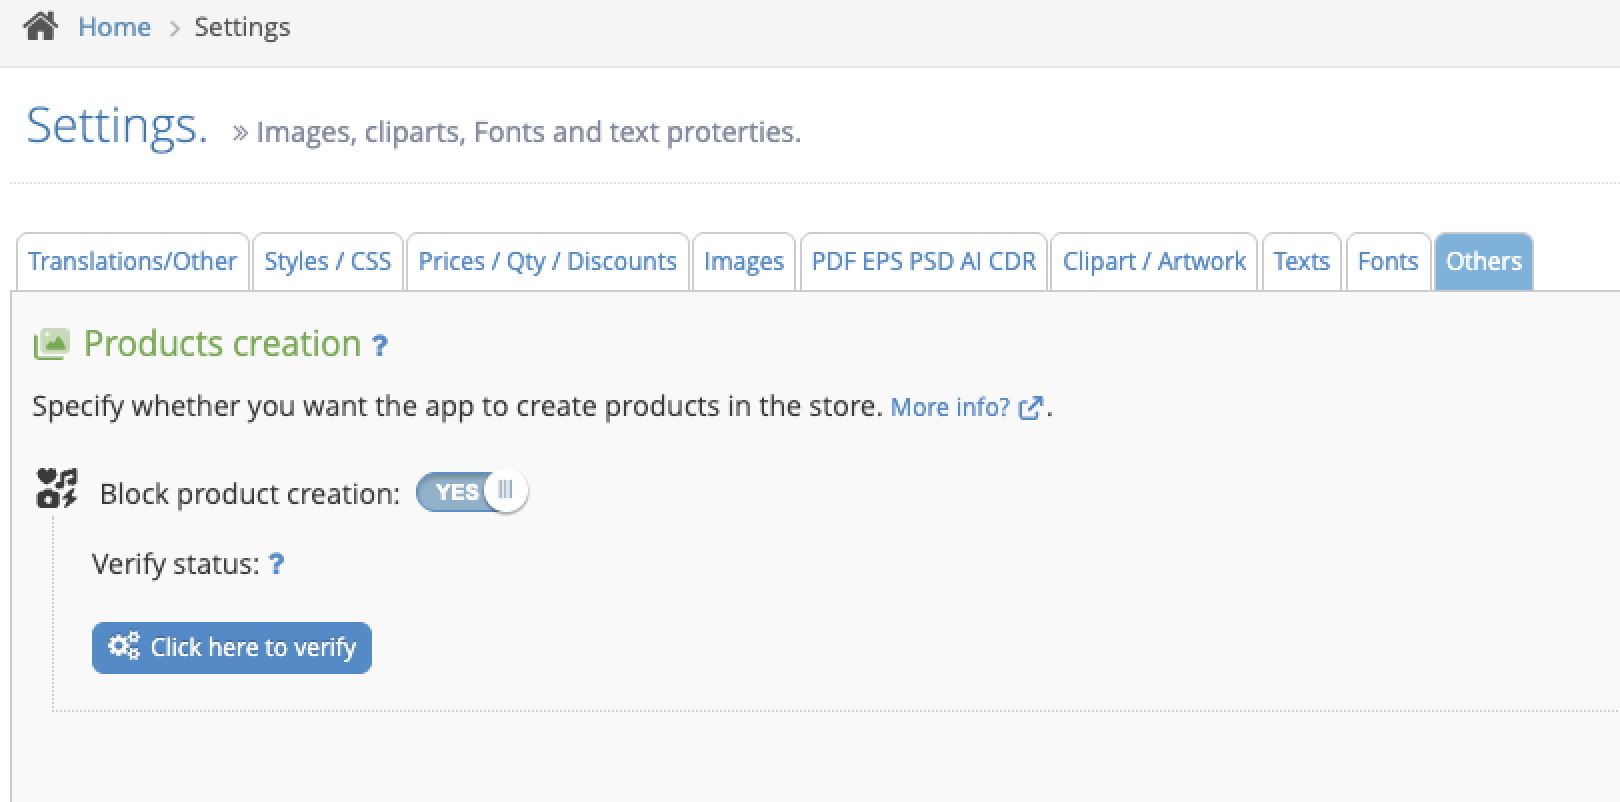Open help question mark beside Products creation
Viewport: 1620px width, 802px height.
(379, 346)
